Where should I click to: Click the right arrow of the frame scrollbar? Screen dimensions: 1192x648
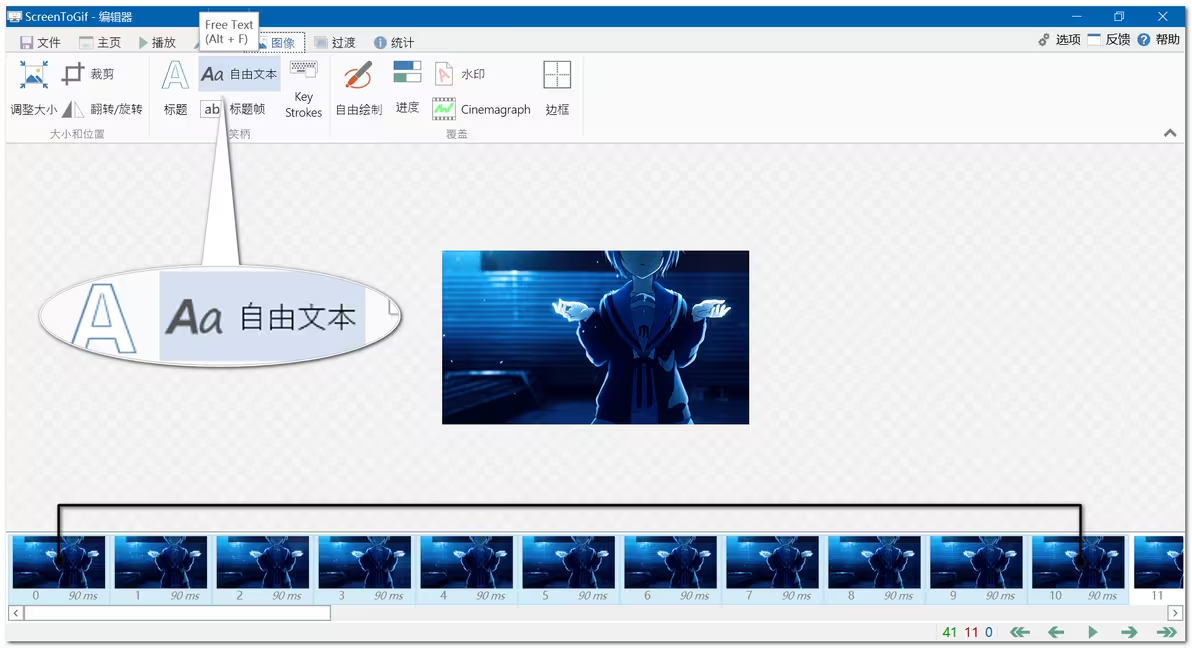point(1175,613)
